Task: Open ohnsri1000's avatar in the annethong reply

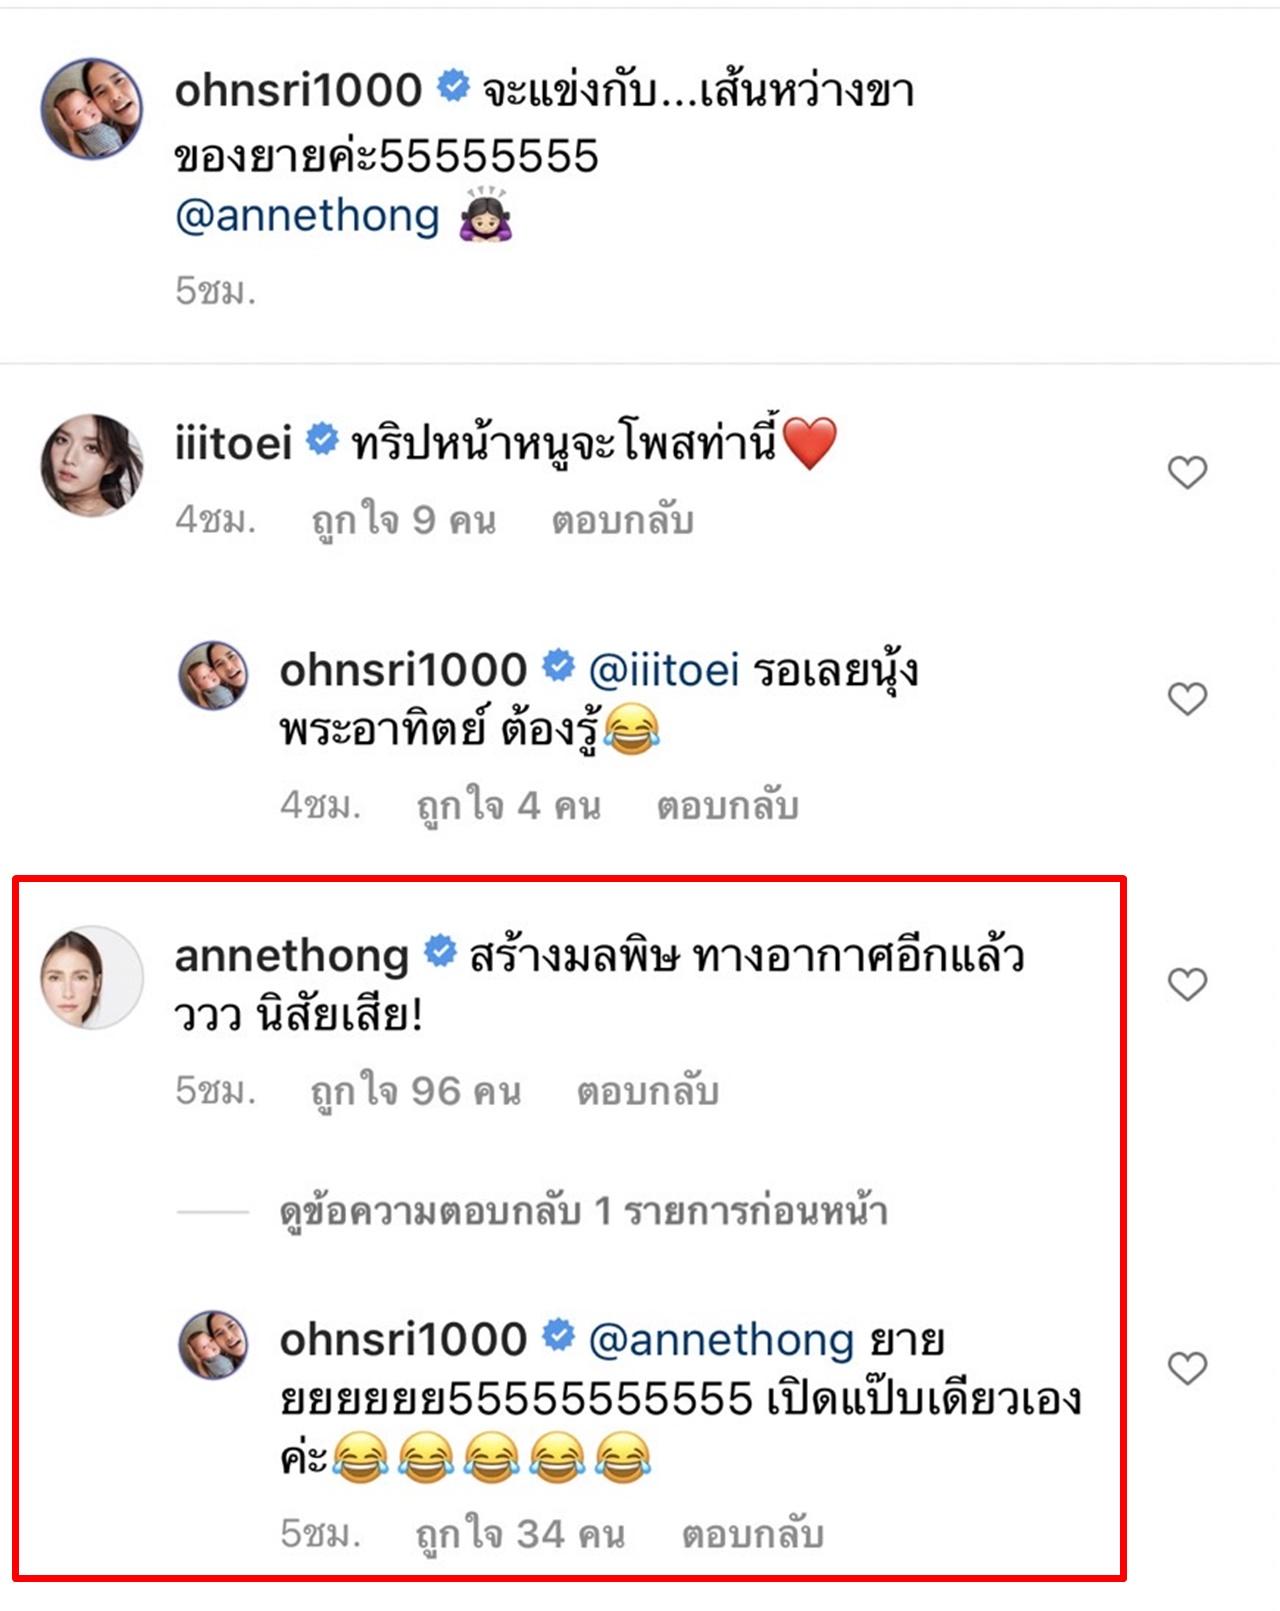Action: click(213, 1345)
